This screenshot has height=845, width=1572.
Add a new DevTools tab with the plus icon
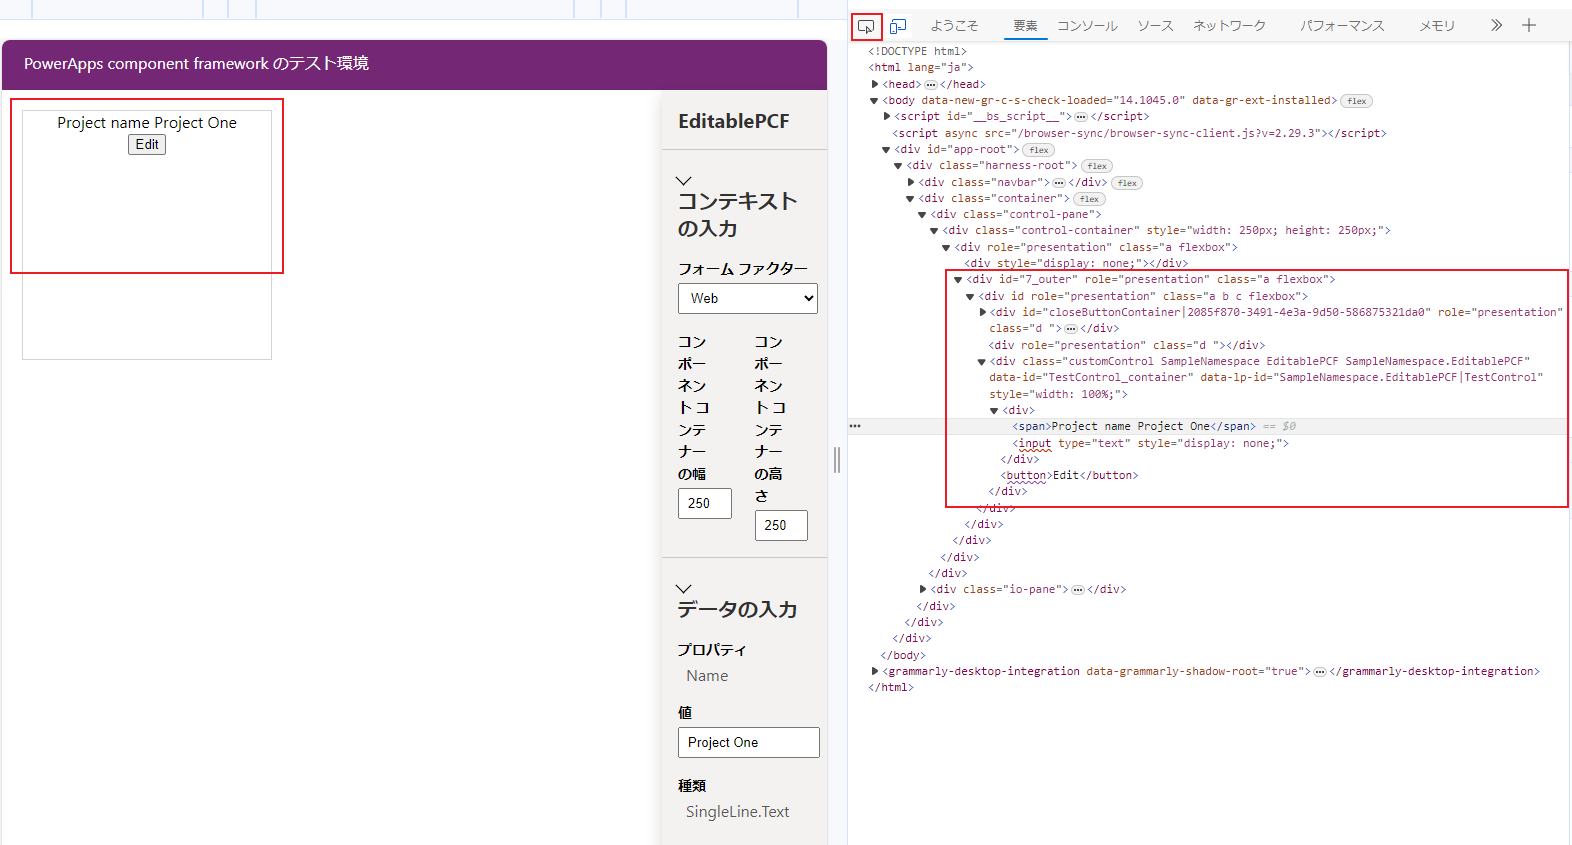(x=1529, y=25)
